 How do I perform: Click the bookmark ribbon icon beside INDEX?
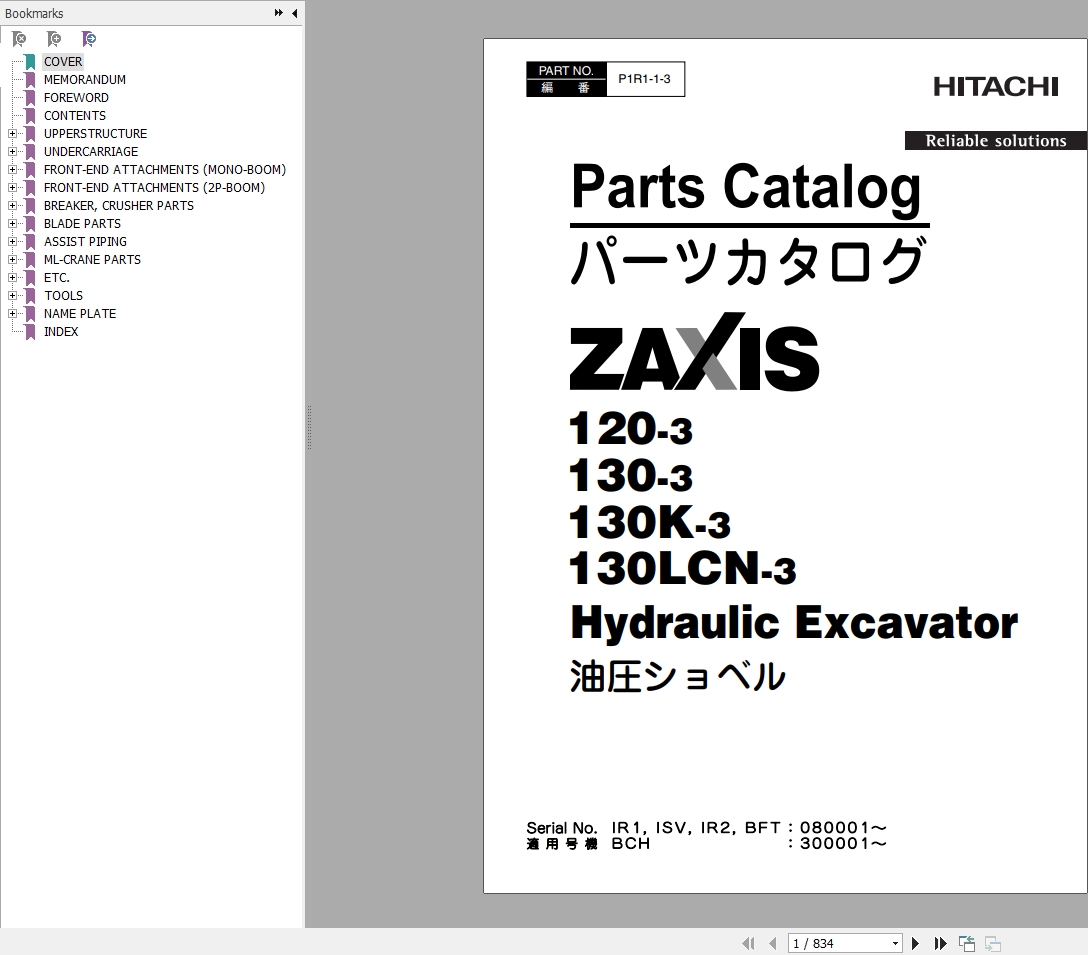click(31, 332)
